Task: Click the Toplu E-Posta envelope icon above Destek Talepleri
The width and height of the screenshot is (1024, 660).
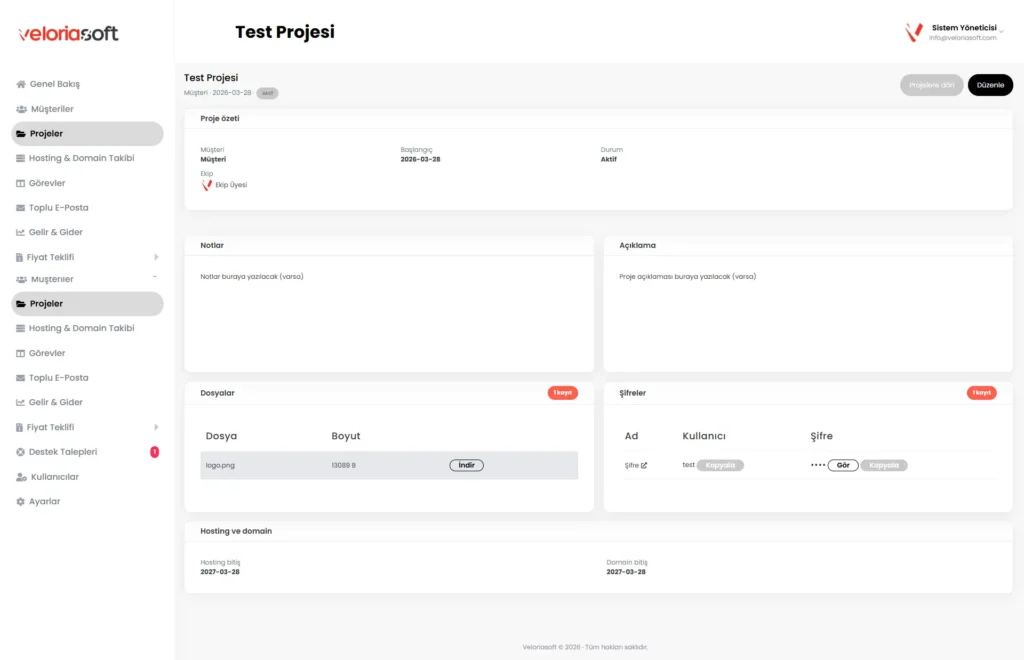Action: pyautogui.click(x=20, y=378)
